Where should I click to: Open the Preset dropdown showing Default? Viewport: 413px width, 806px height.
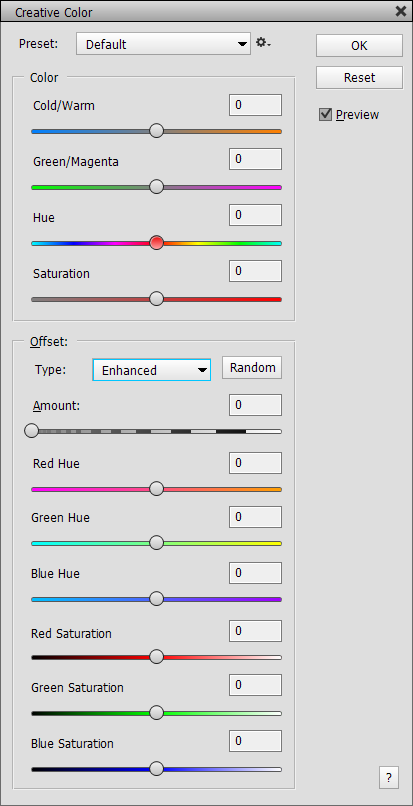click(164, 44)
